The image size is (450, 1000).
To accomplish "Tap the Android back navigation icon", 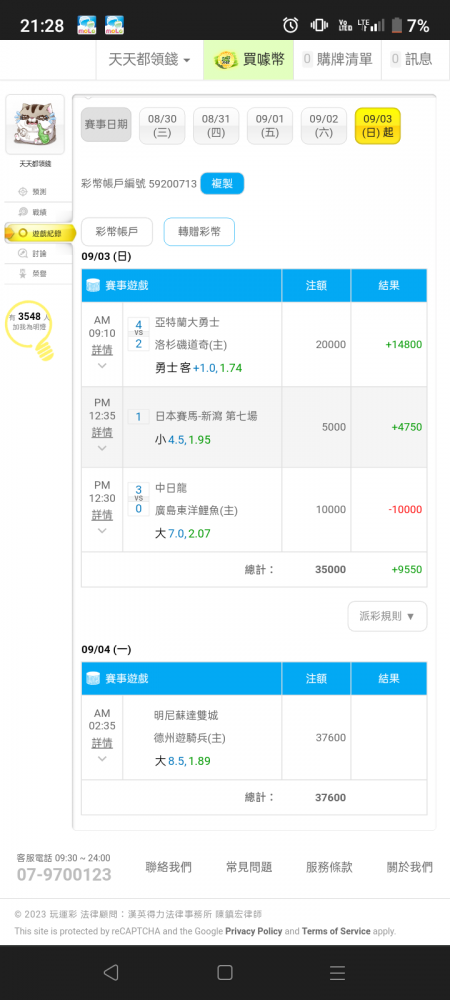I will point(111,972).
